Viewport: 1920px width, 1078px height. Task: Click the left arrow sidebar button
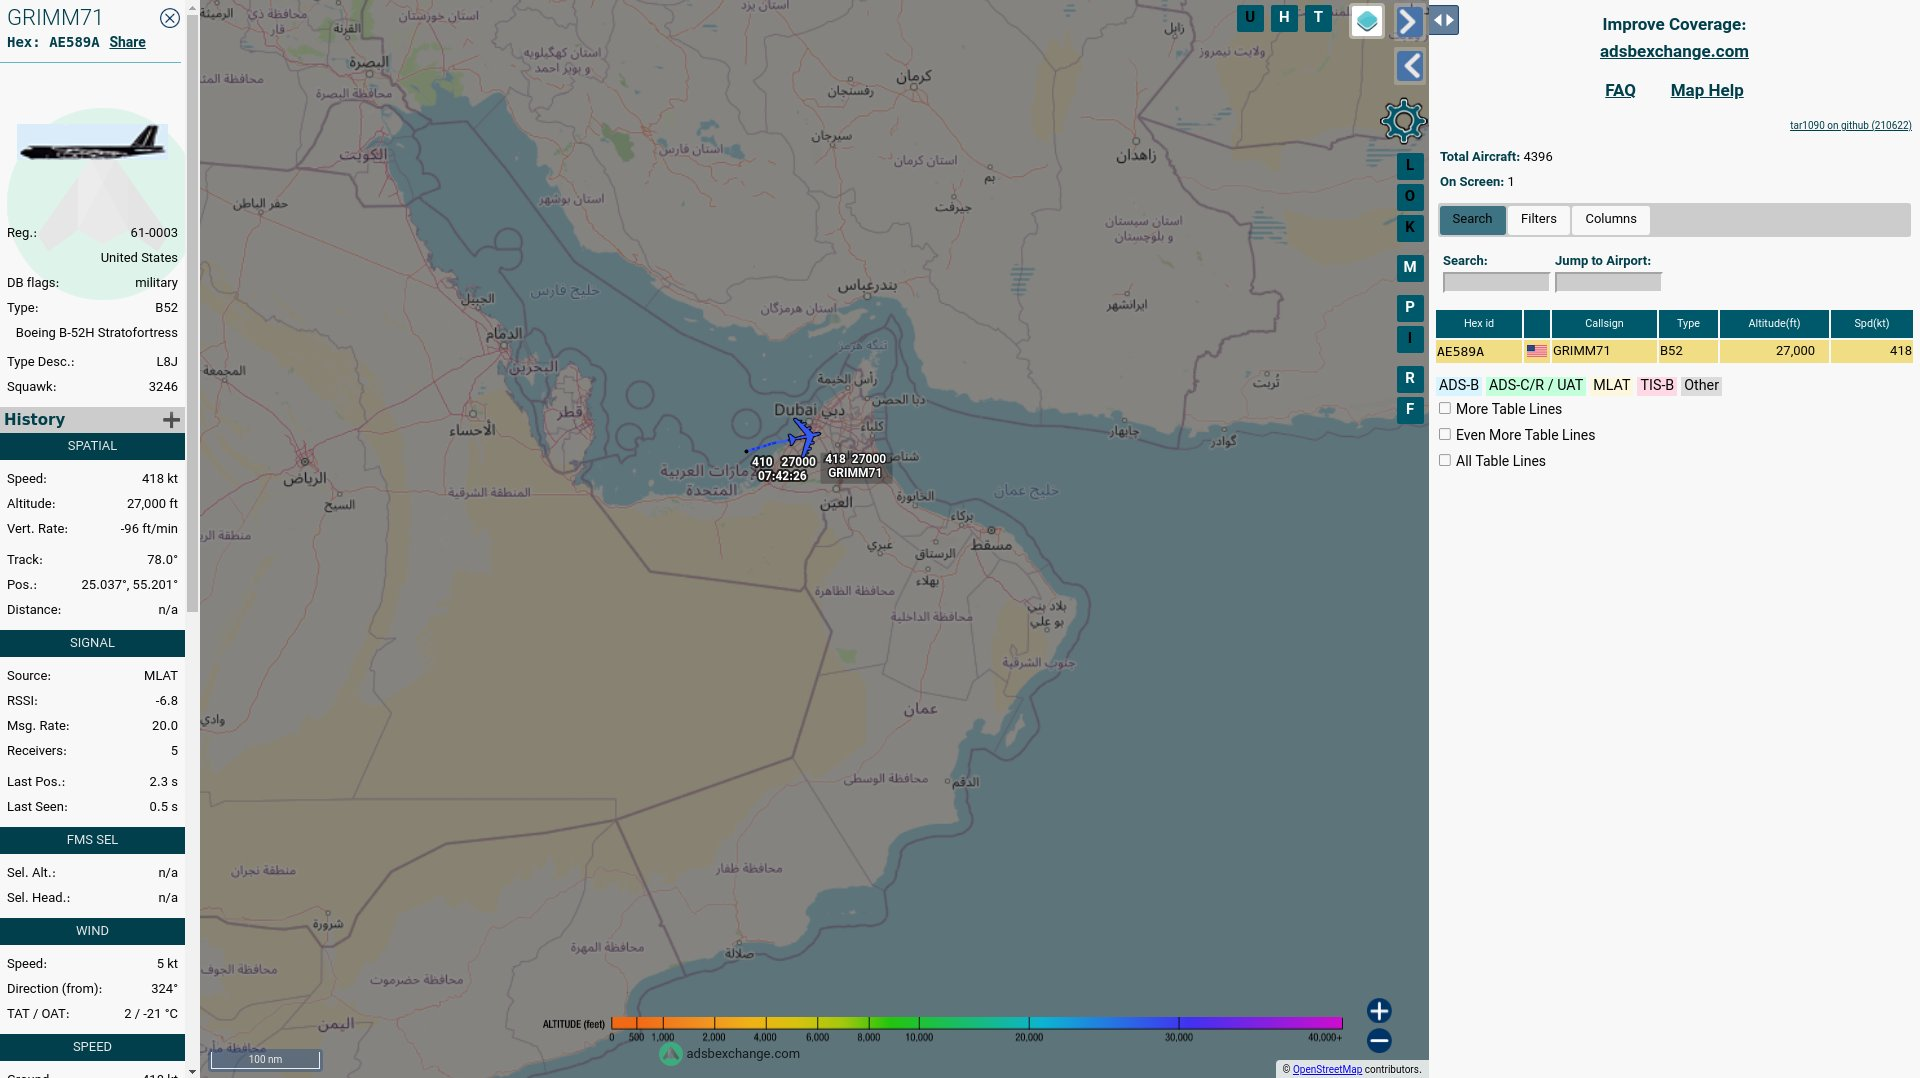coord(1409,66)
